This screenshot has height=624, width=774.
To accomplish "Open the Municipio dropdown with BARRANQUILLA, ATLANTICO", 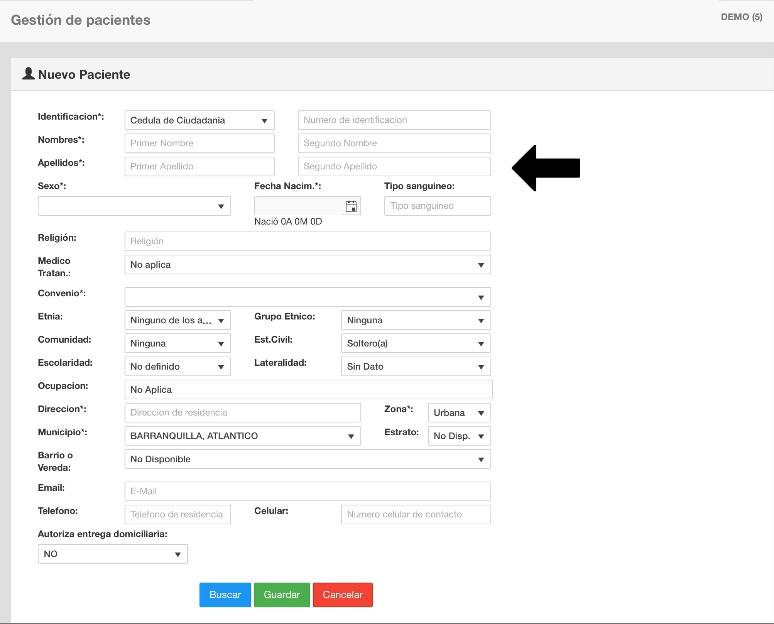I will (x=242, y=436).
